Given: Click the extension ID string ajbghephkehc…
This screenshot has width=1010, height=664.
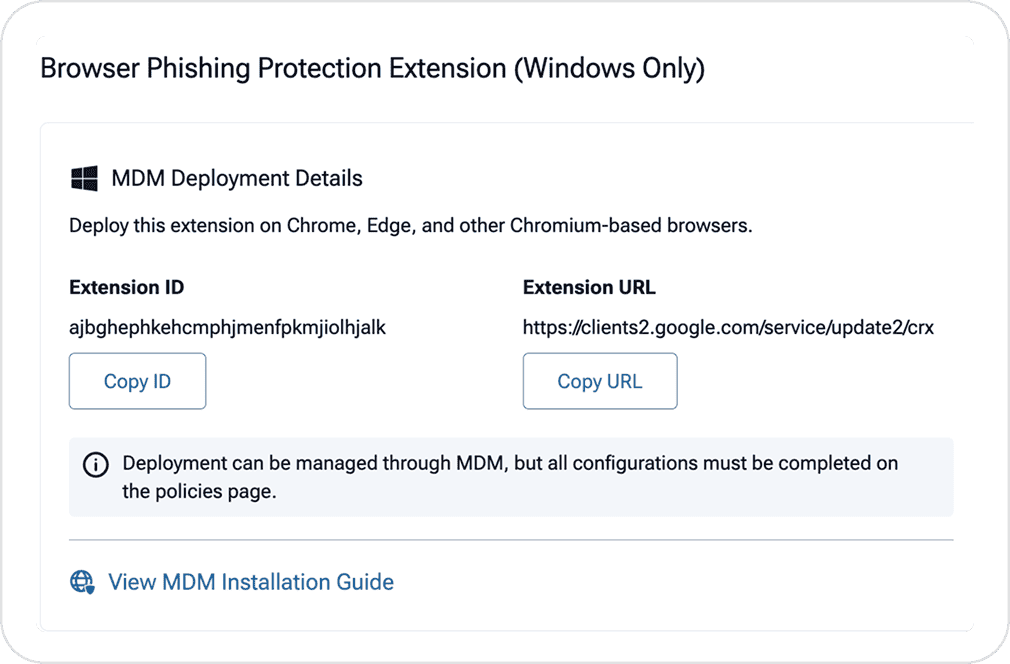Looking at the screenshot, I should tap(227, 327).
